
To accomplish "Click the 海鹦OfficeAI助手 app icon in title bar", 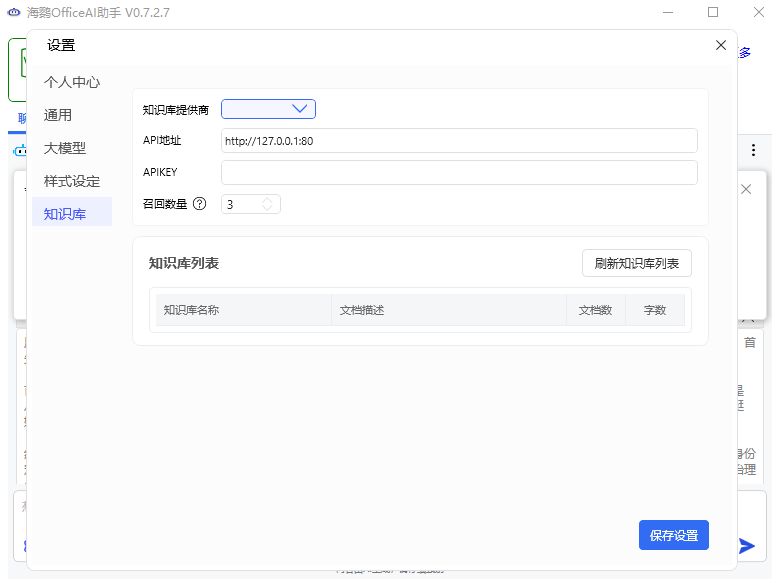I will coord(14,12).
